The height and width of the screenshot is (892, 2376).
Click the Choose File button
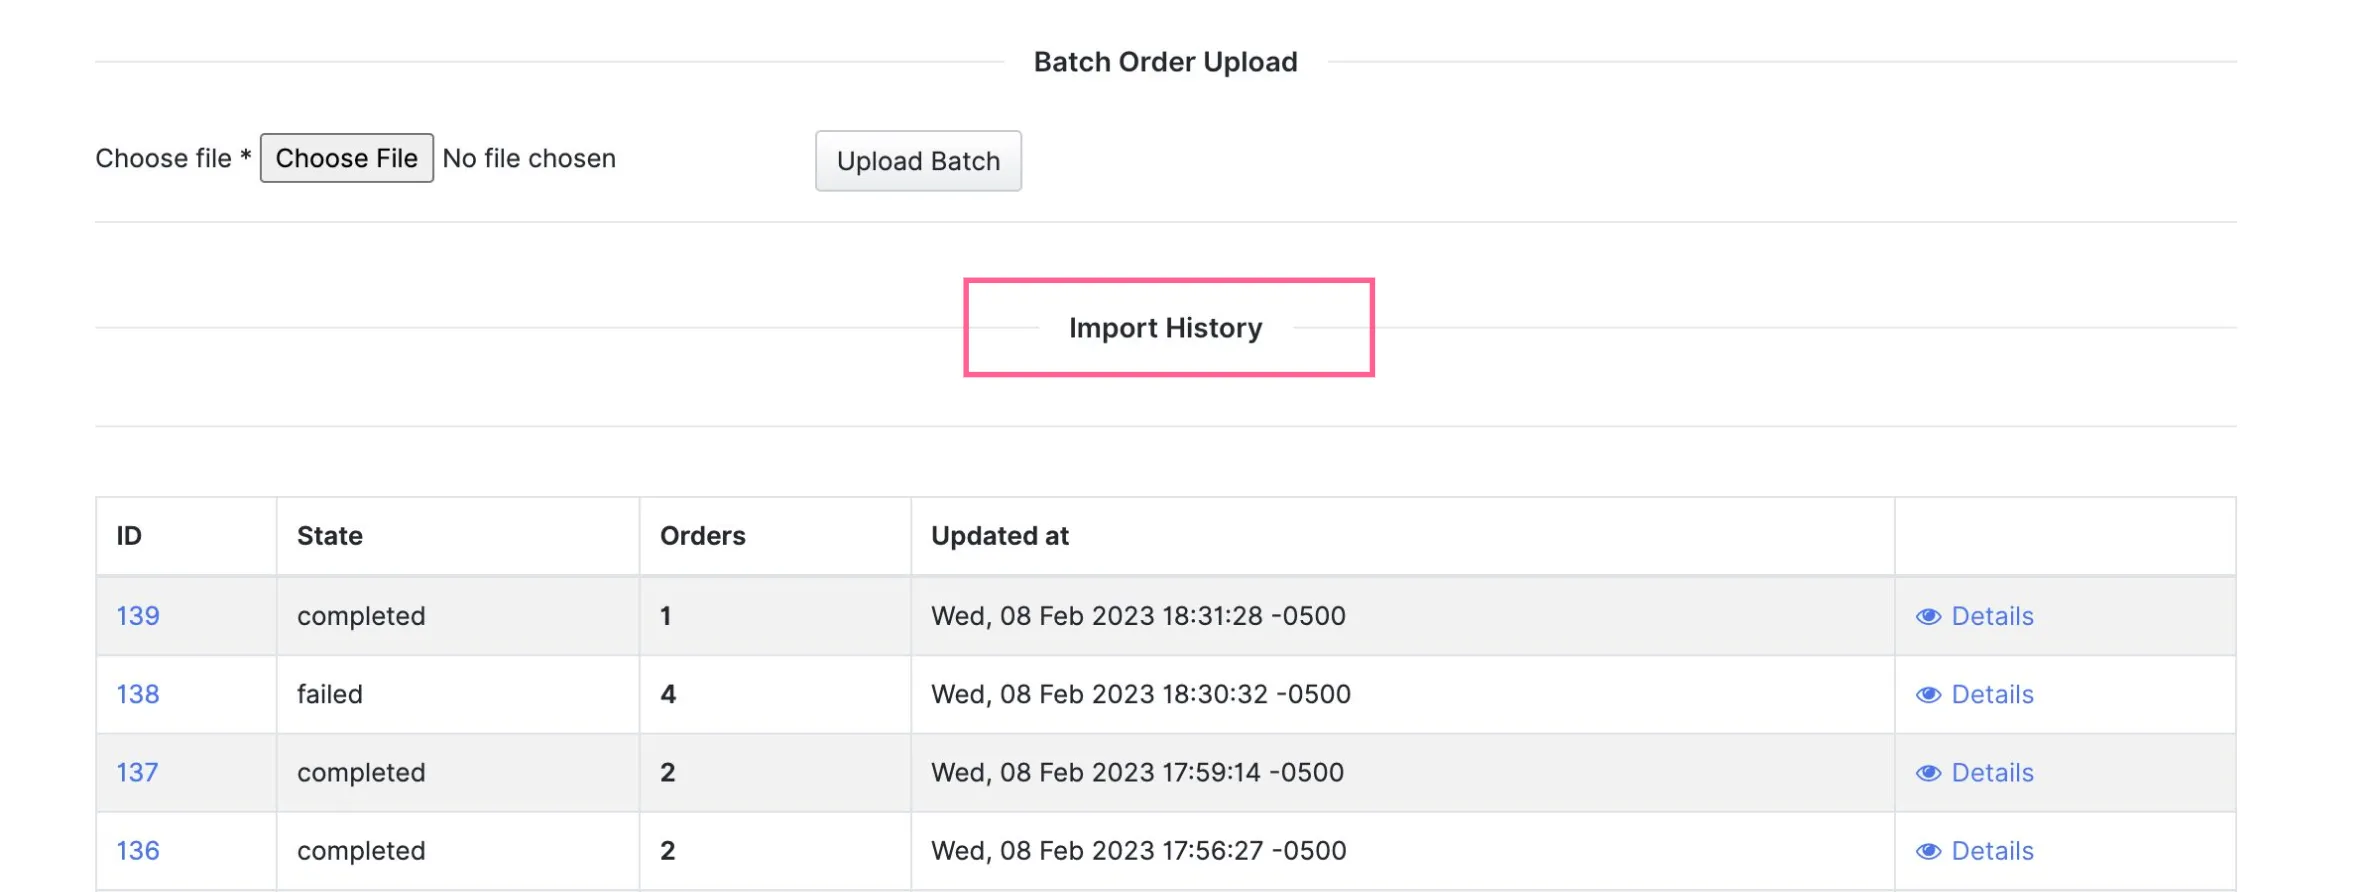(x=346, y=158)
